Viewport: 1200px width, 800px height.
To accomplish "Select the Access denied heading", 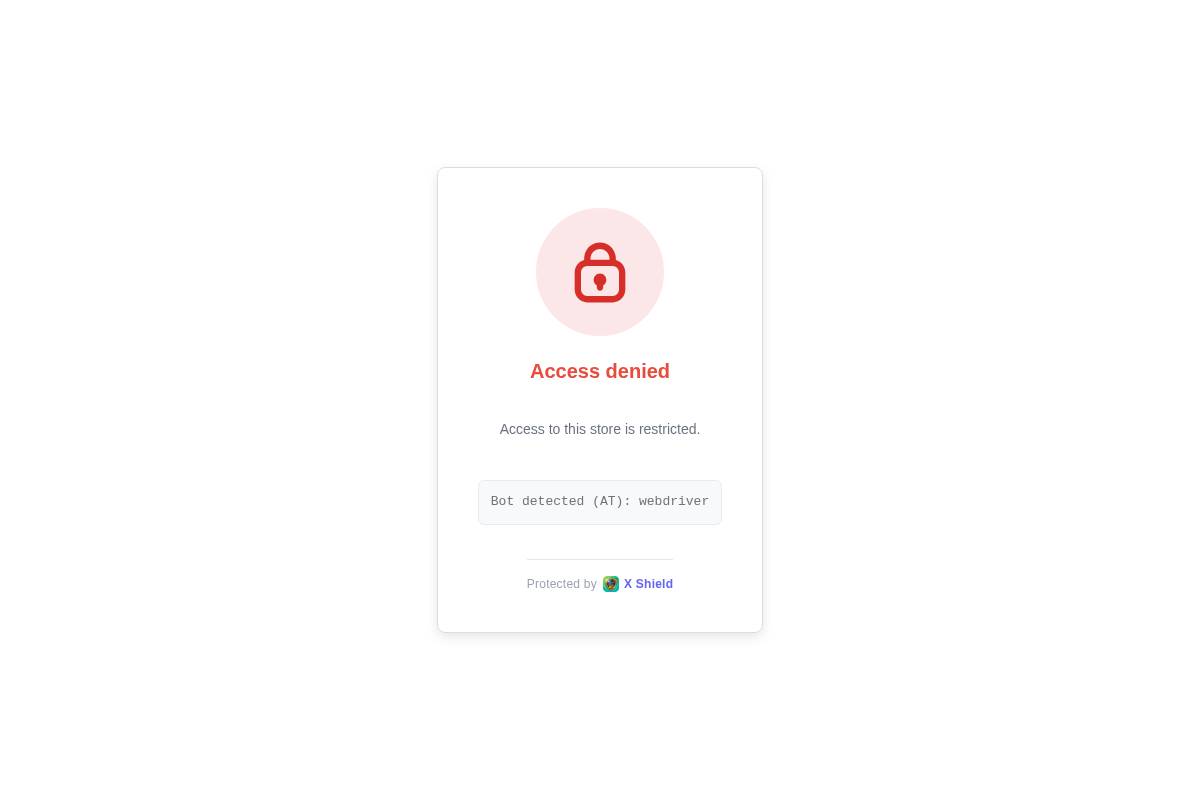I will coord(600,371).
